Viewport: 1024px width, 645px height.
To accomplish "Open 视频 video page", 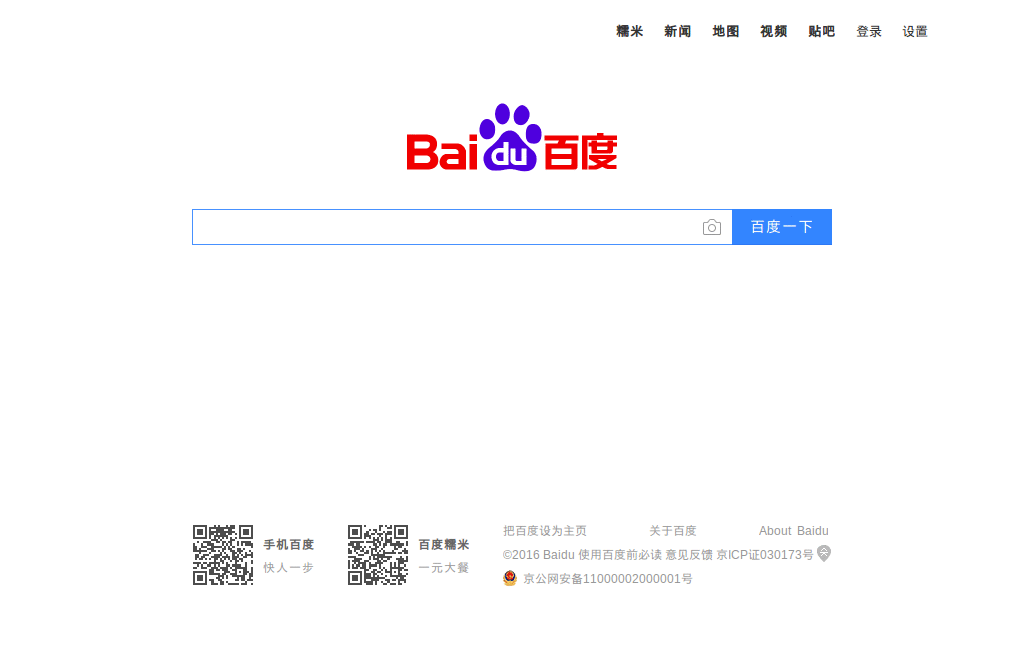I will [773, 31].
